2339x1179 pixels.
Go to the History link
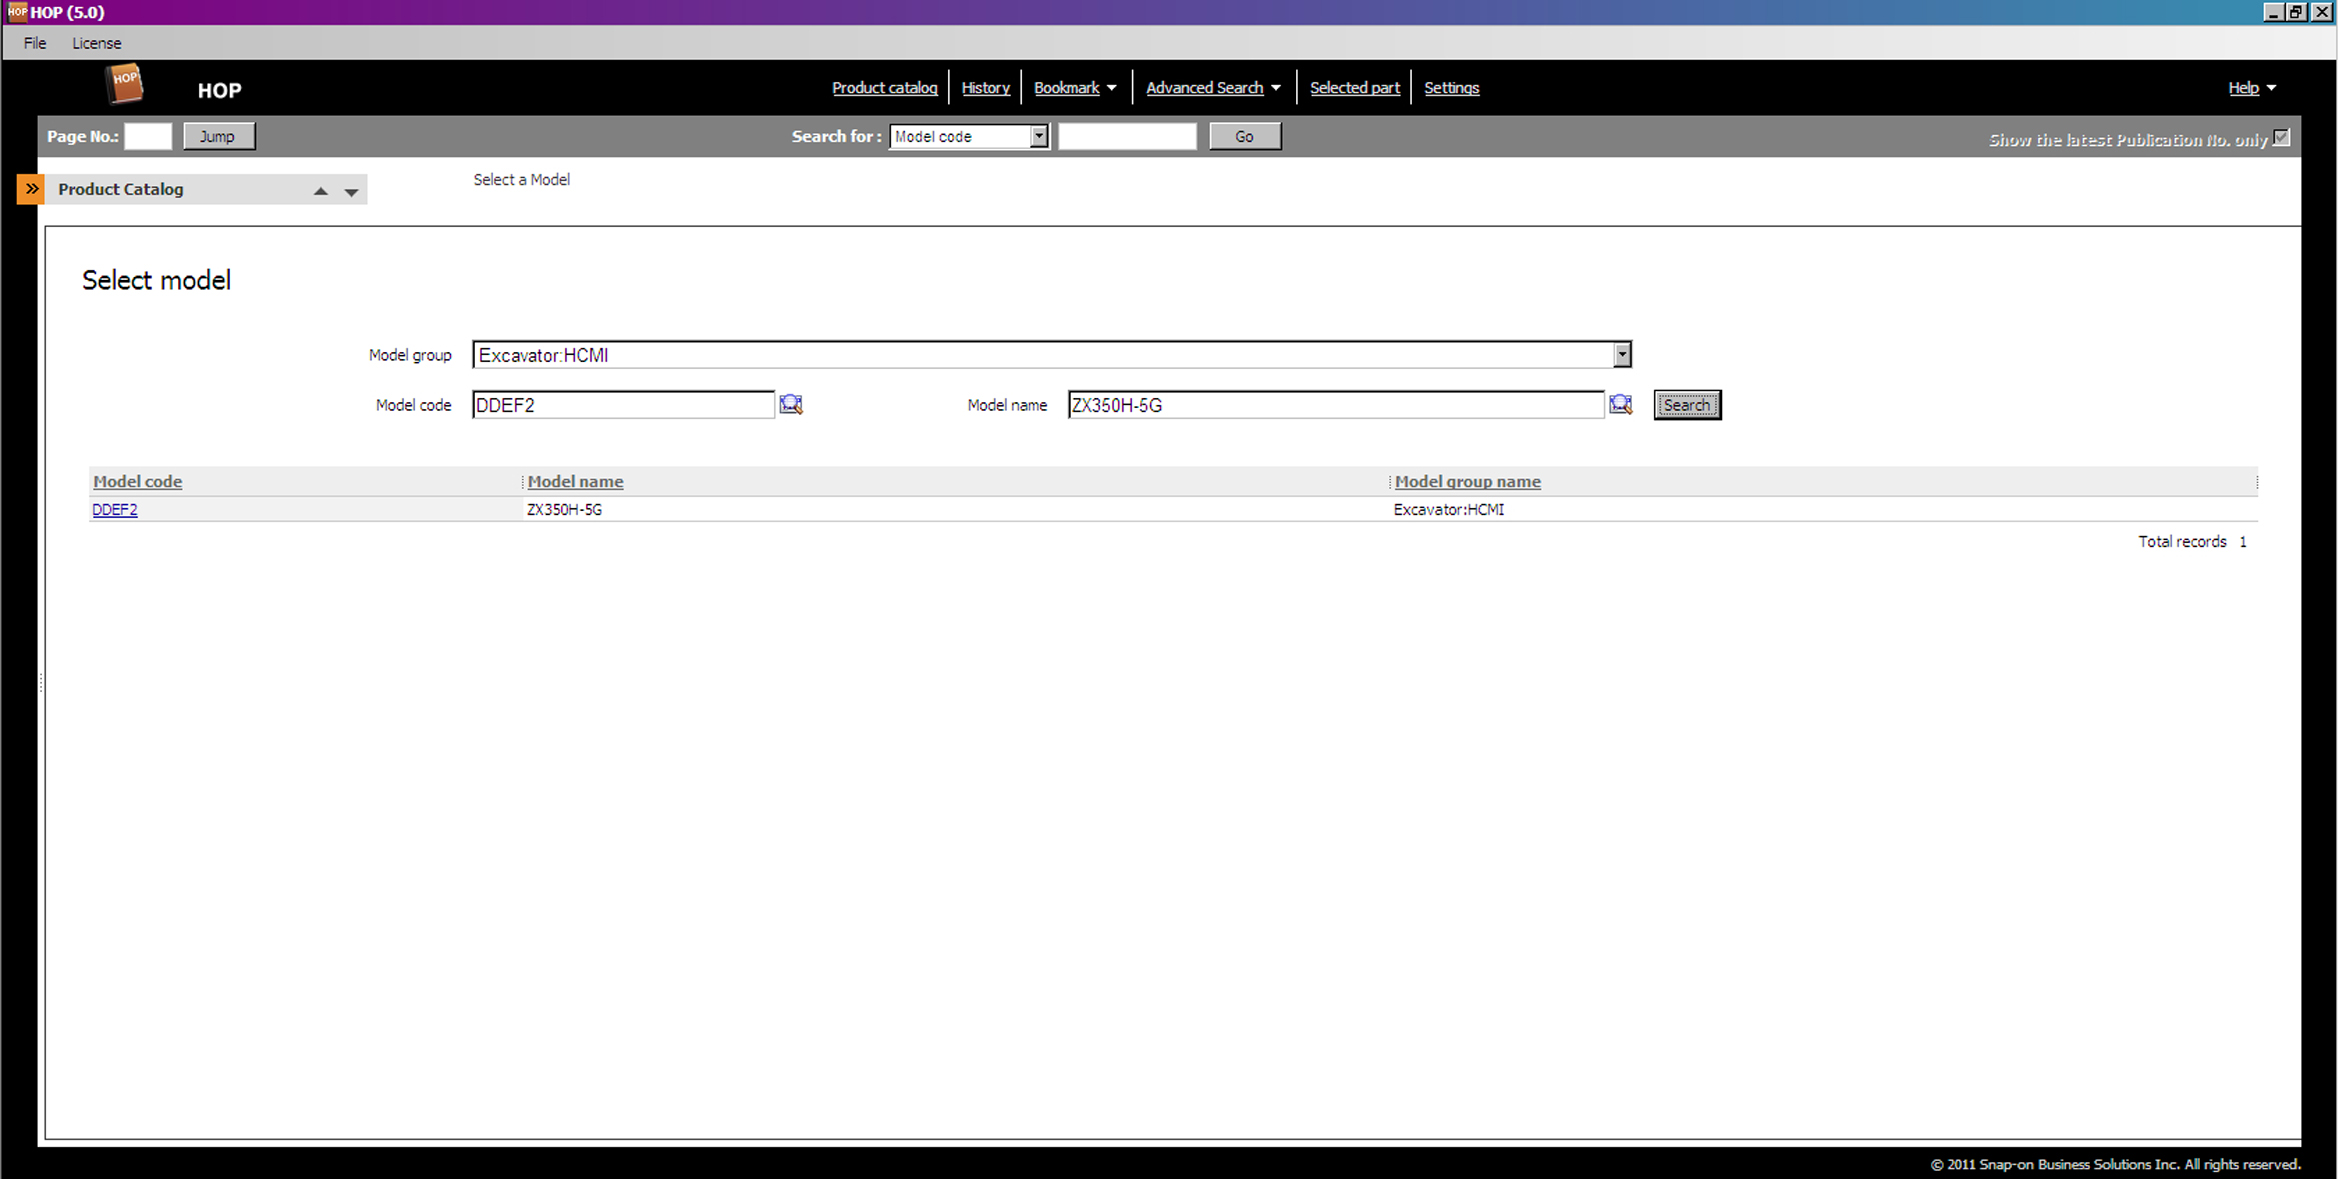coord(985,88)
